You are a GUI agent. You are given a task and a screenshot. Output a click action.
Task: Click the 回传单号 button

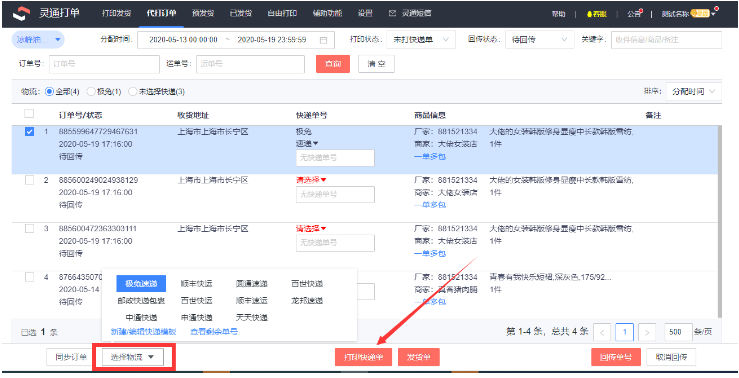click(x=616, y=357)
